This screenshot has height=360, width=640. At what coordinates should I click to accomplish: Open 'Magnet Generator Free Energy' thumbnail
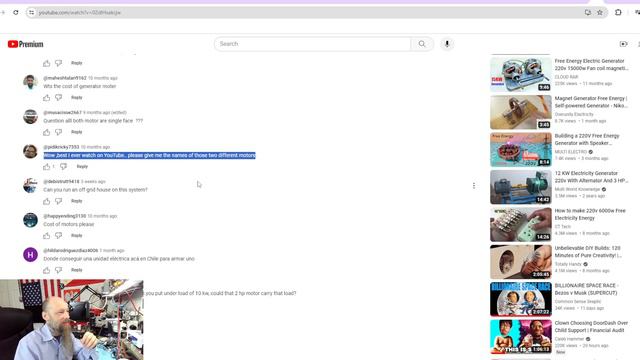(520, 112)
